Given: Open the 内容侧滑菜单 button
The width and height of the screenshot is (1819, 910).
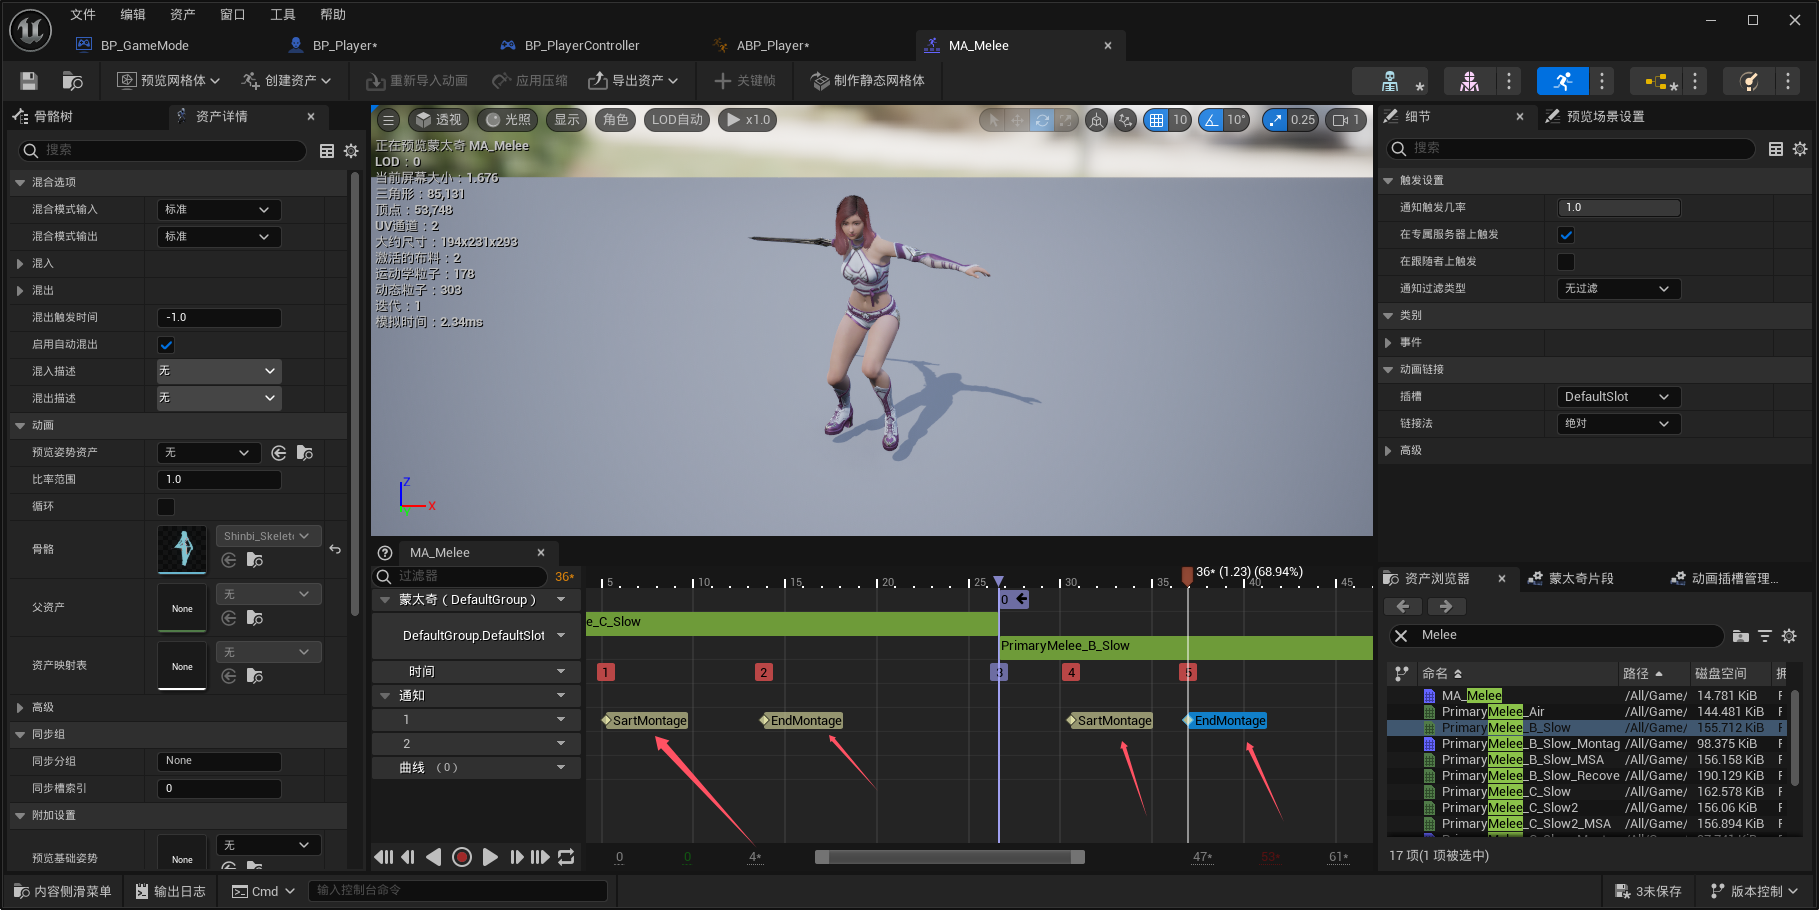Looking at the screenshot, I should pos(63,891).
